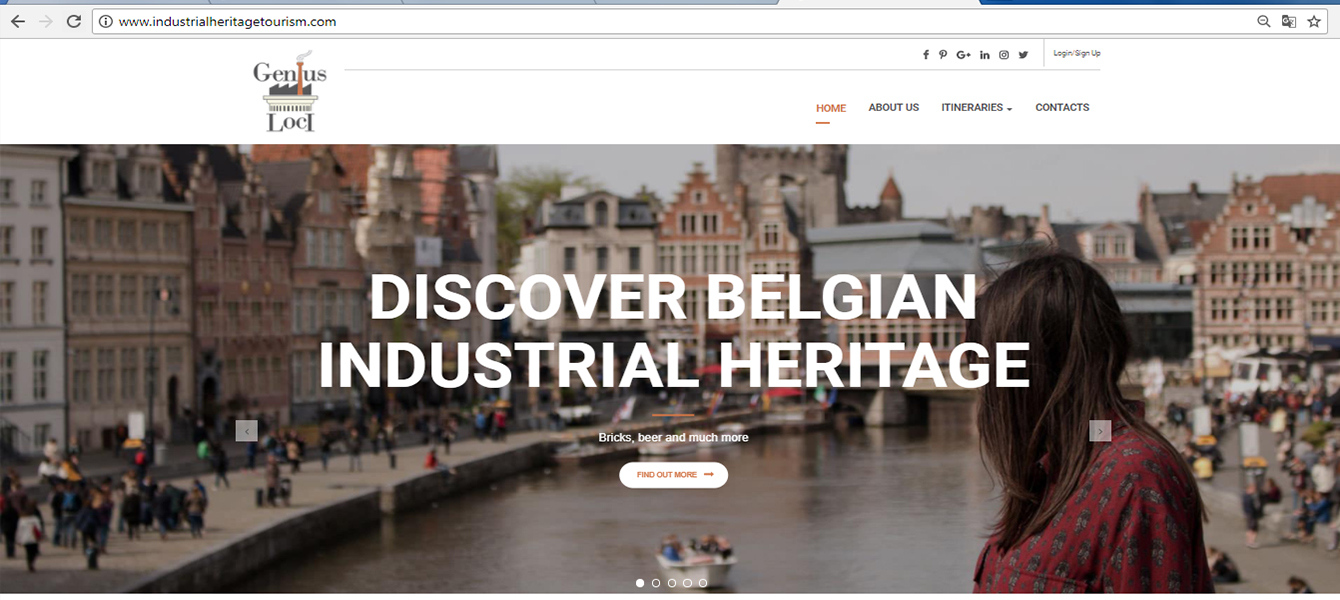Image resolution: width=1340 pixels, height=600 pixels.
Task: Bookmark the page with the star icon
Action: pos(1314,21)
